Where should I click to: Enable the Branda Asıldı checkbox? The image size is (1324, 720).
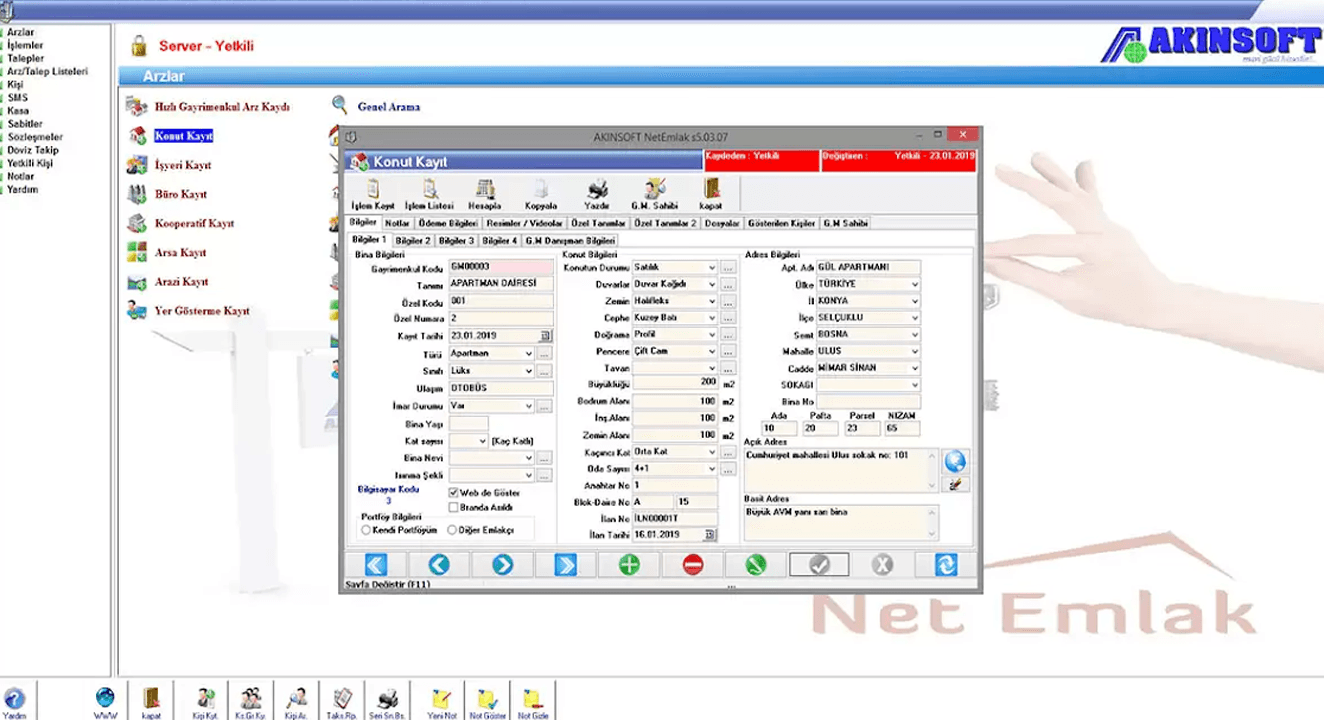coord(454,507)
